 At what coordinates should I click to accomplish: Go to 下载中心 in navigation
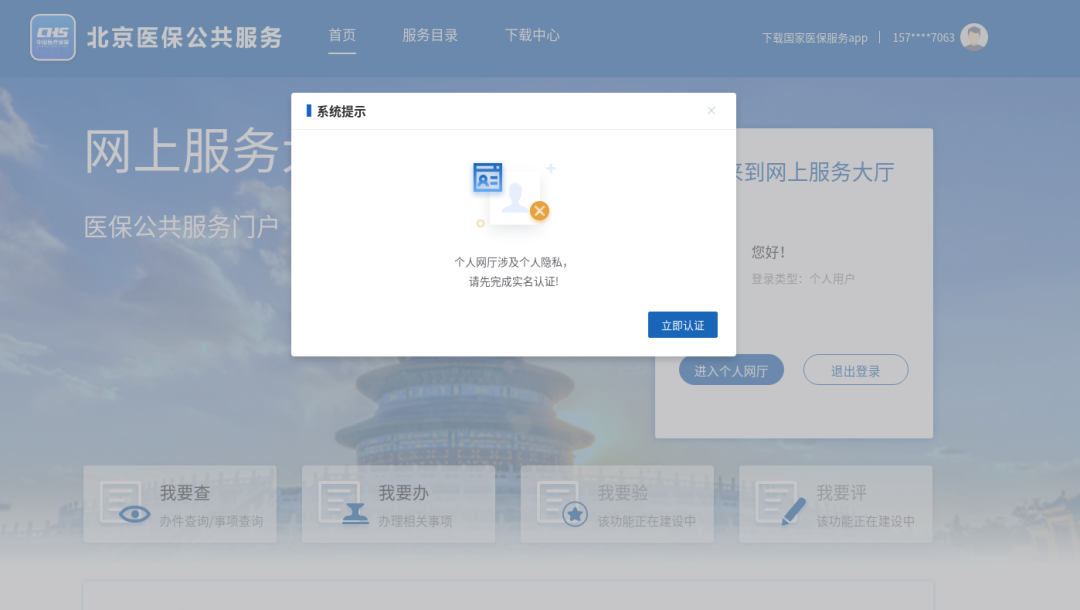[532, 36]
